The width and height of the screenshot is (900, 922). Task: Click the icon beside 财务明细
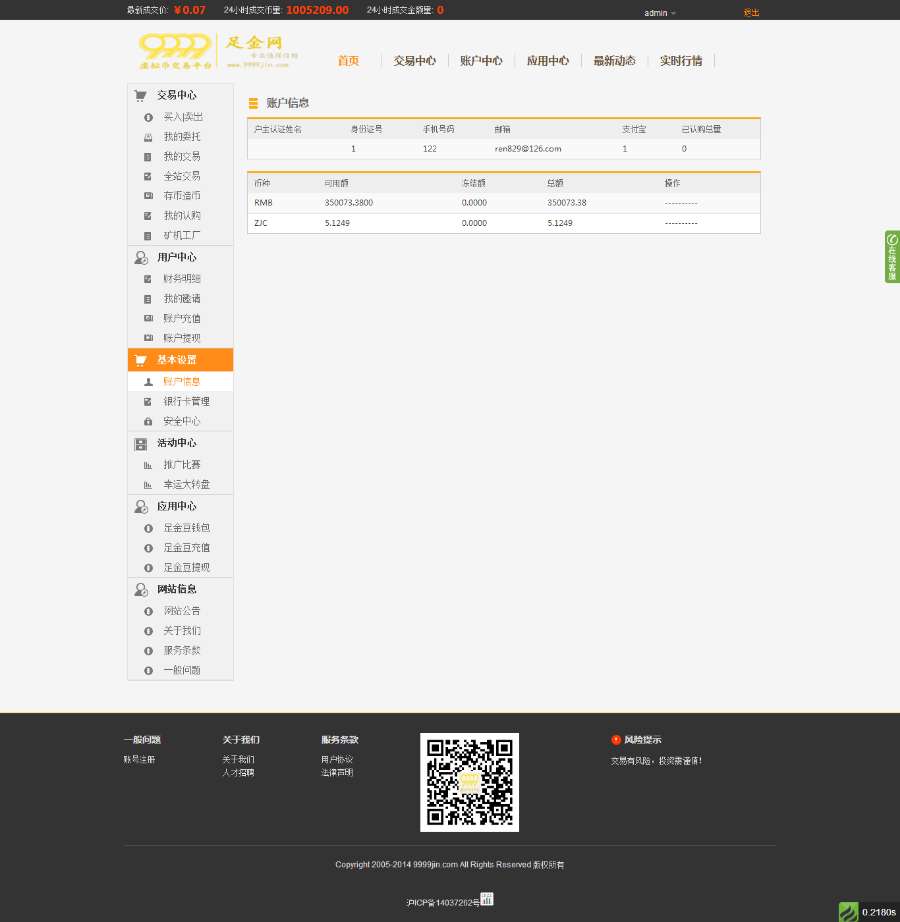148,279
